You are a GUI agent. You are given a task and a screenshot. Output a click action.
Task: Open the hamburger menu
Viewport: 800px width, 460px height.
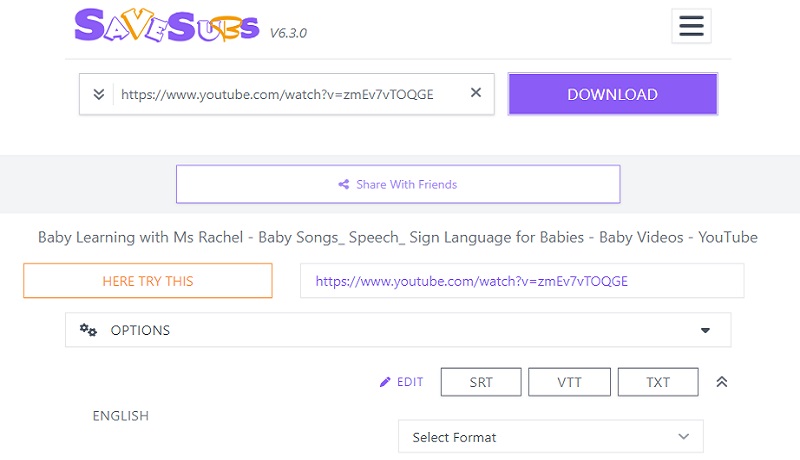click(x=691, y=25)
